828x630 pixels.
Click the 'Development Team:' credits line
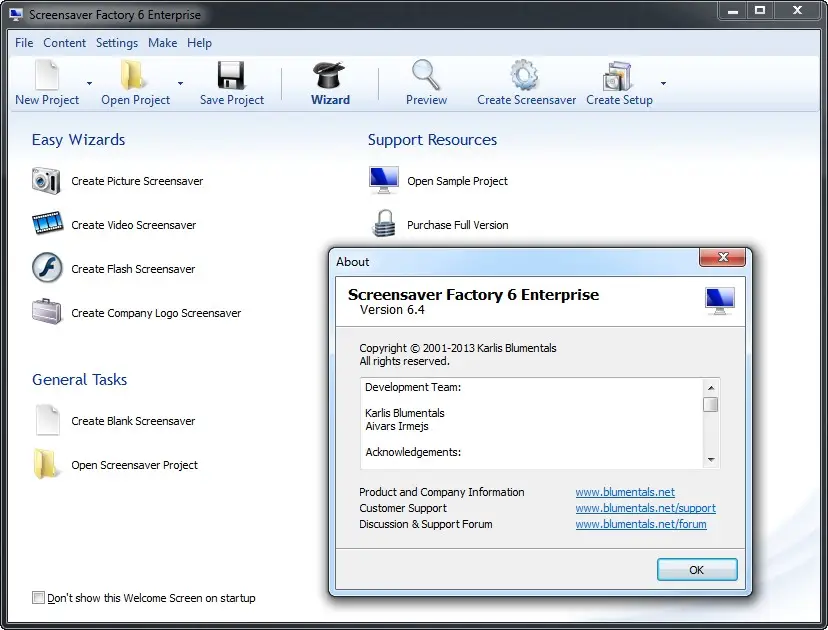point(413,387)
